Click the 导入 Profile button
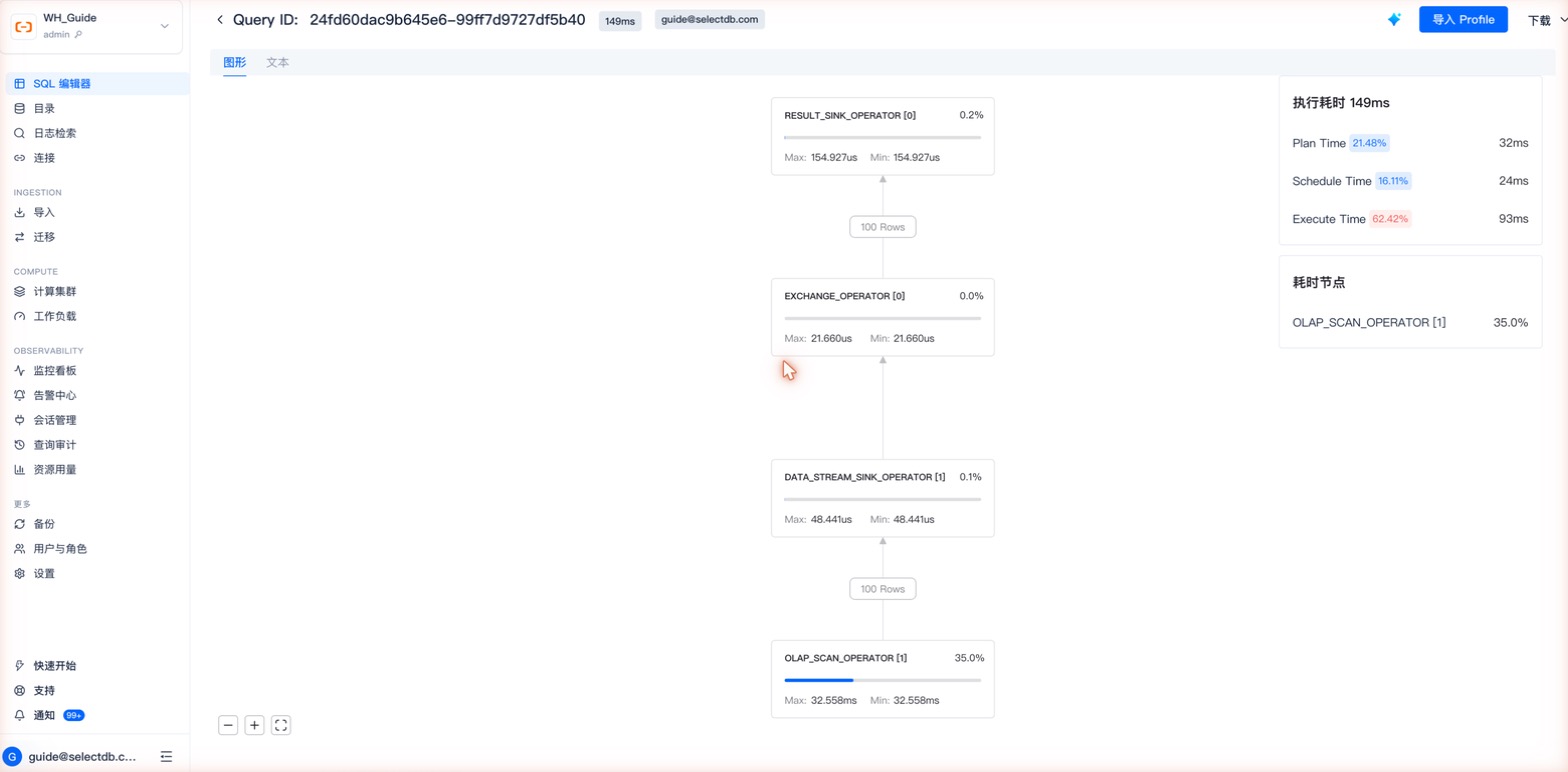This screenshot has width=1568, height=772. click(x=1463, y=19)
